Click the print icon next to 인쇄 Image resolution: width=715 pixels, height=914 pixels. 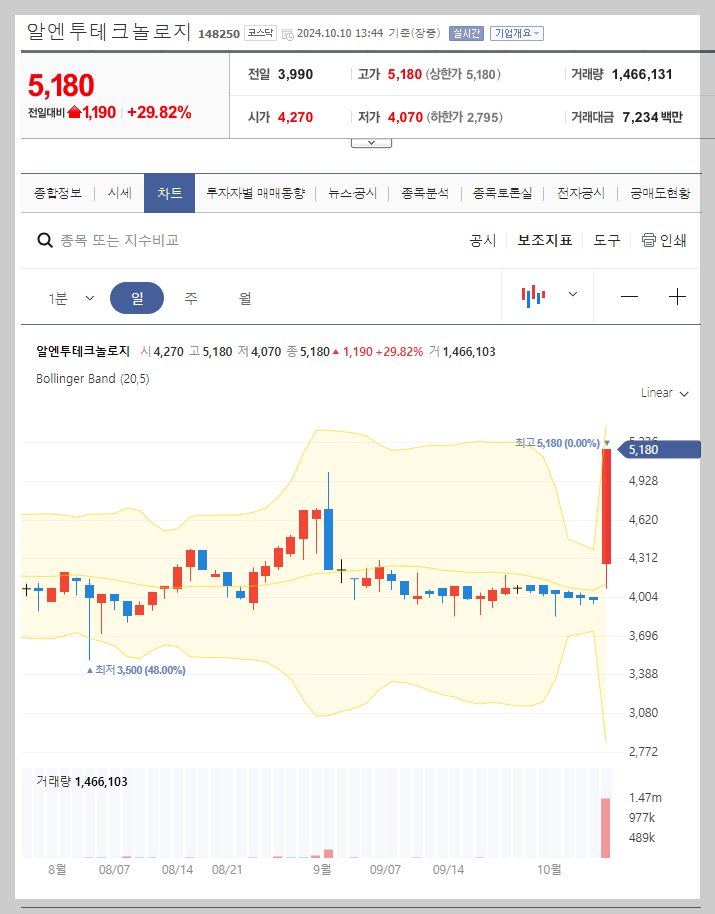coord(647,240)
